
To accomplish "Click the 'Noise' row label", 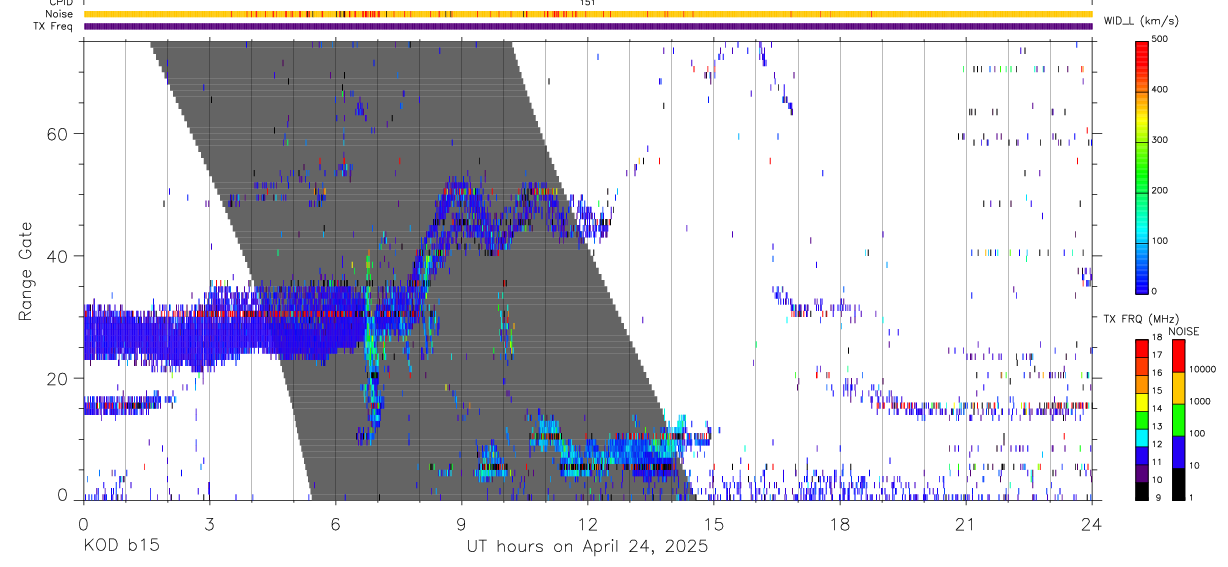I will (58, 14).
